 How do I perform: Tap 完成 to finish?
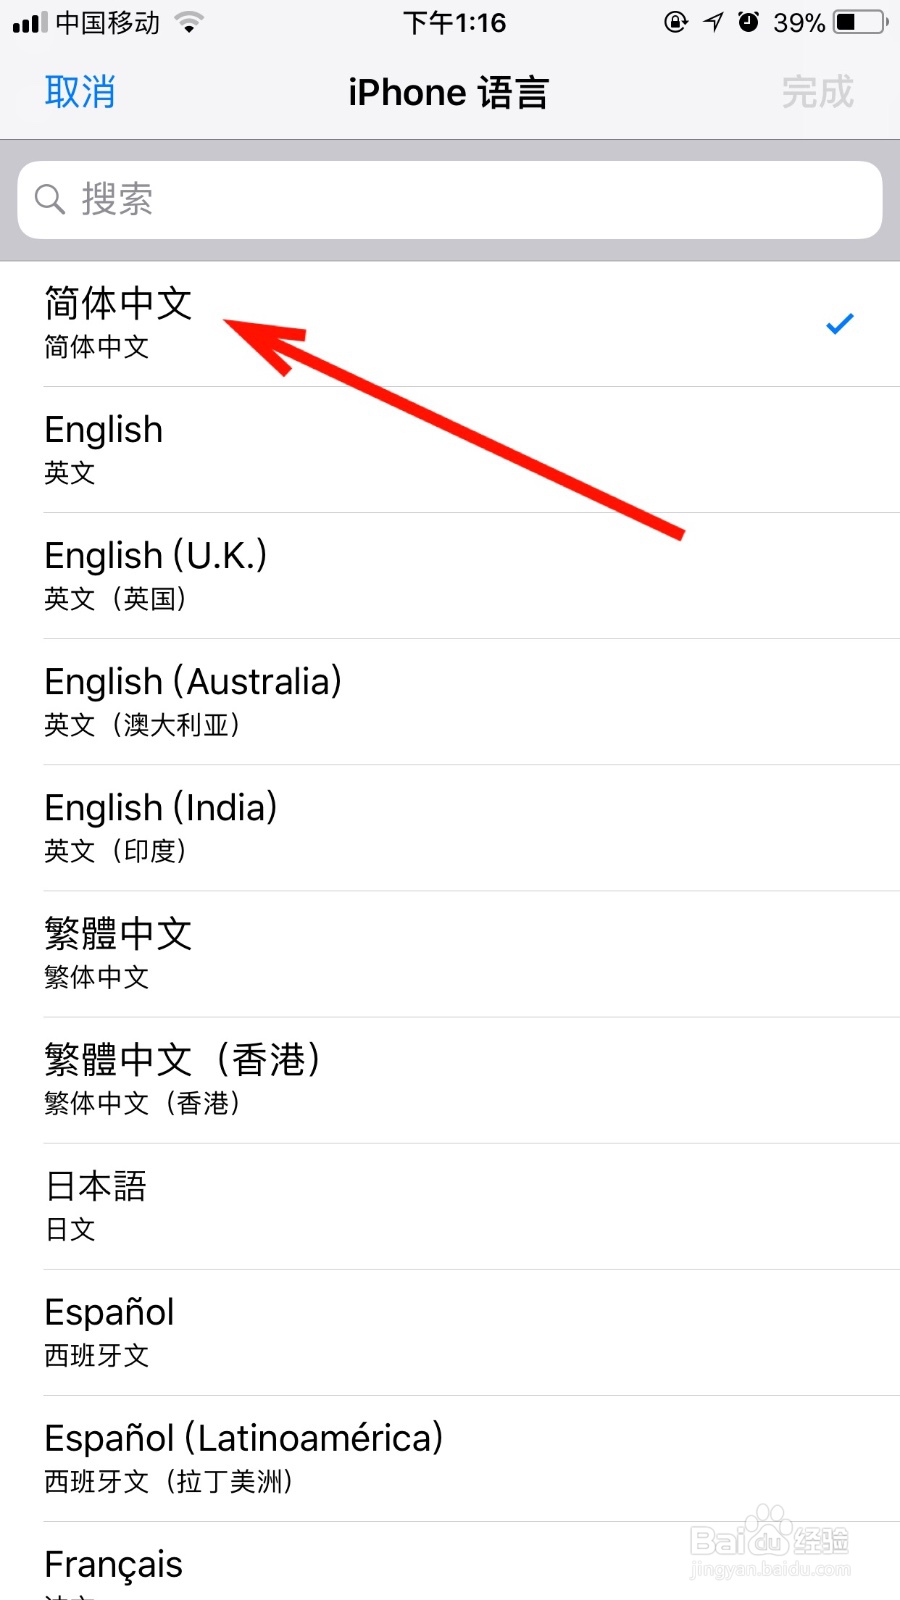click(x=818, y=92)
